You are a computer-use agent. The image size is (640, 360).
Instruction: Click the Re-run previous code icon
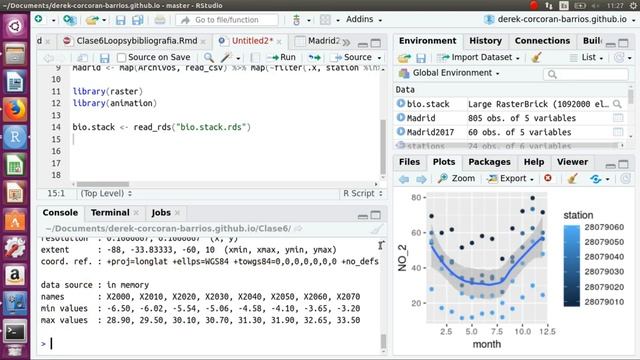coord(314,58)
